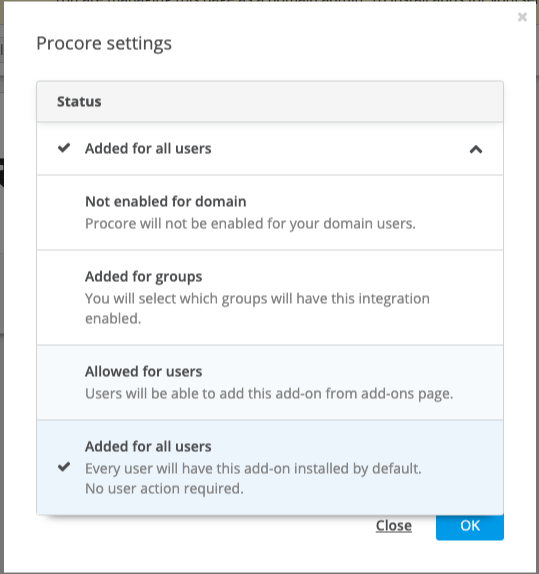This screenshot has width=539, height=574.
Task: Collapse the status dropdown chevron
Action: 476,149
